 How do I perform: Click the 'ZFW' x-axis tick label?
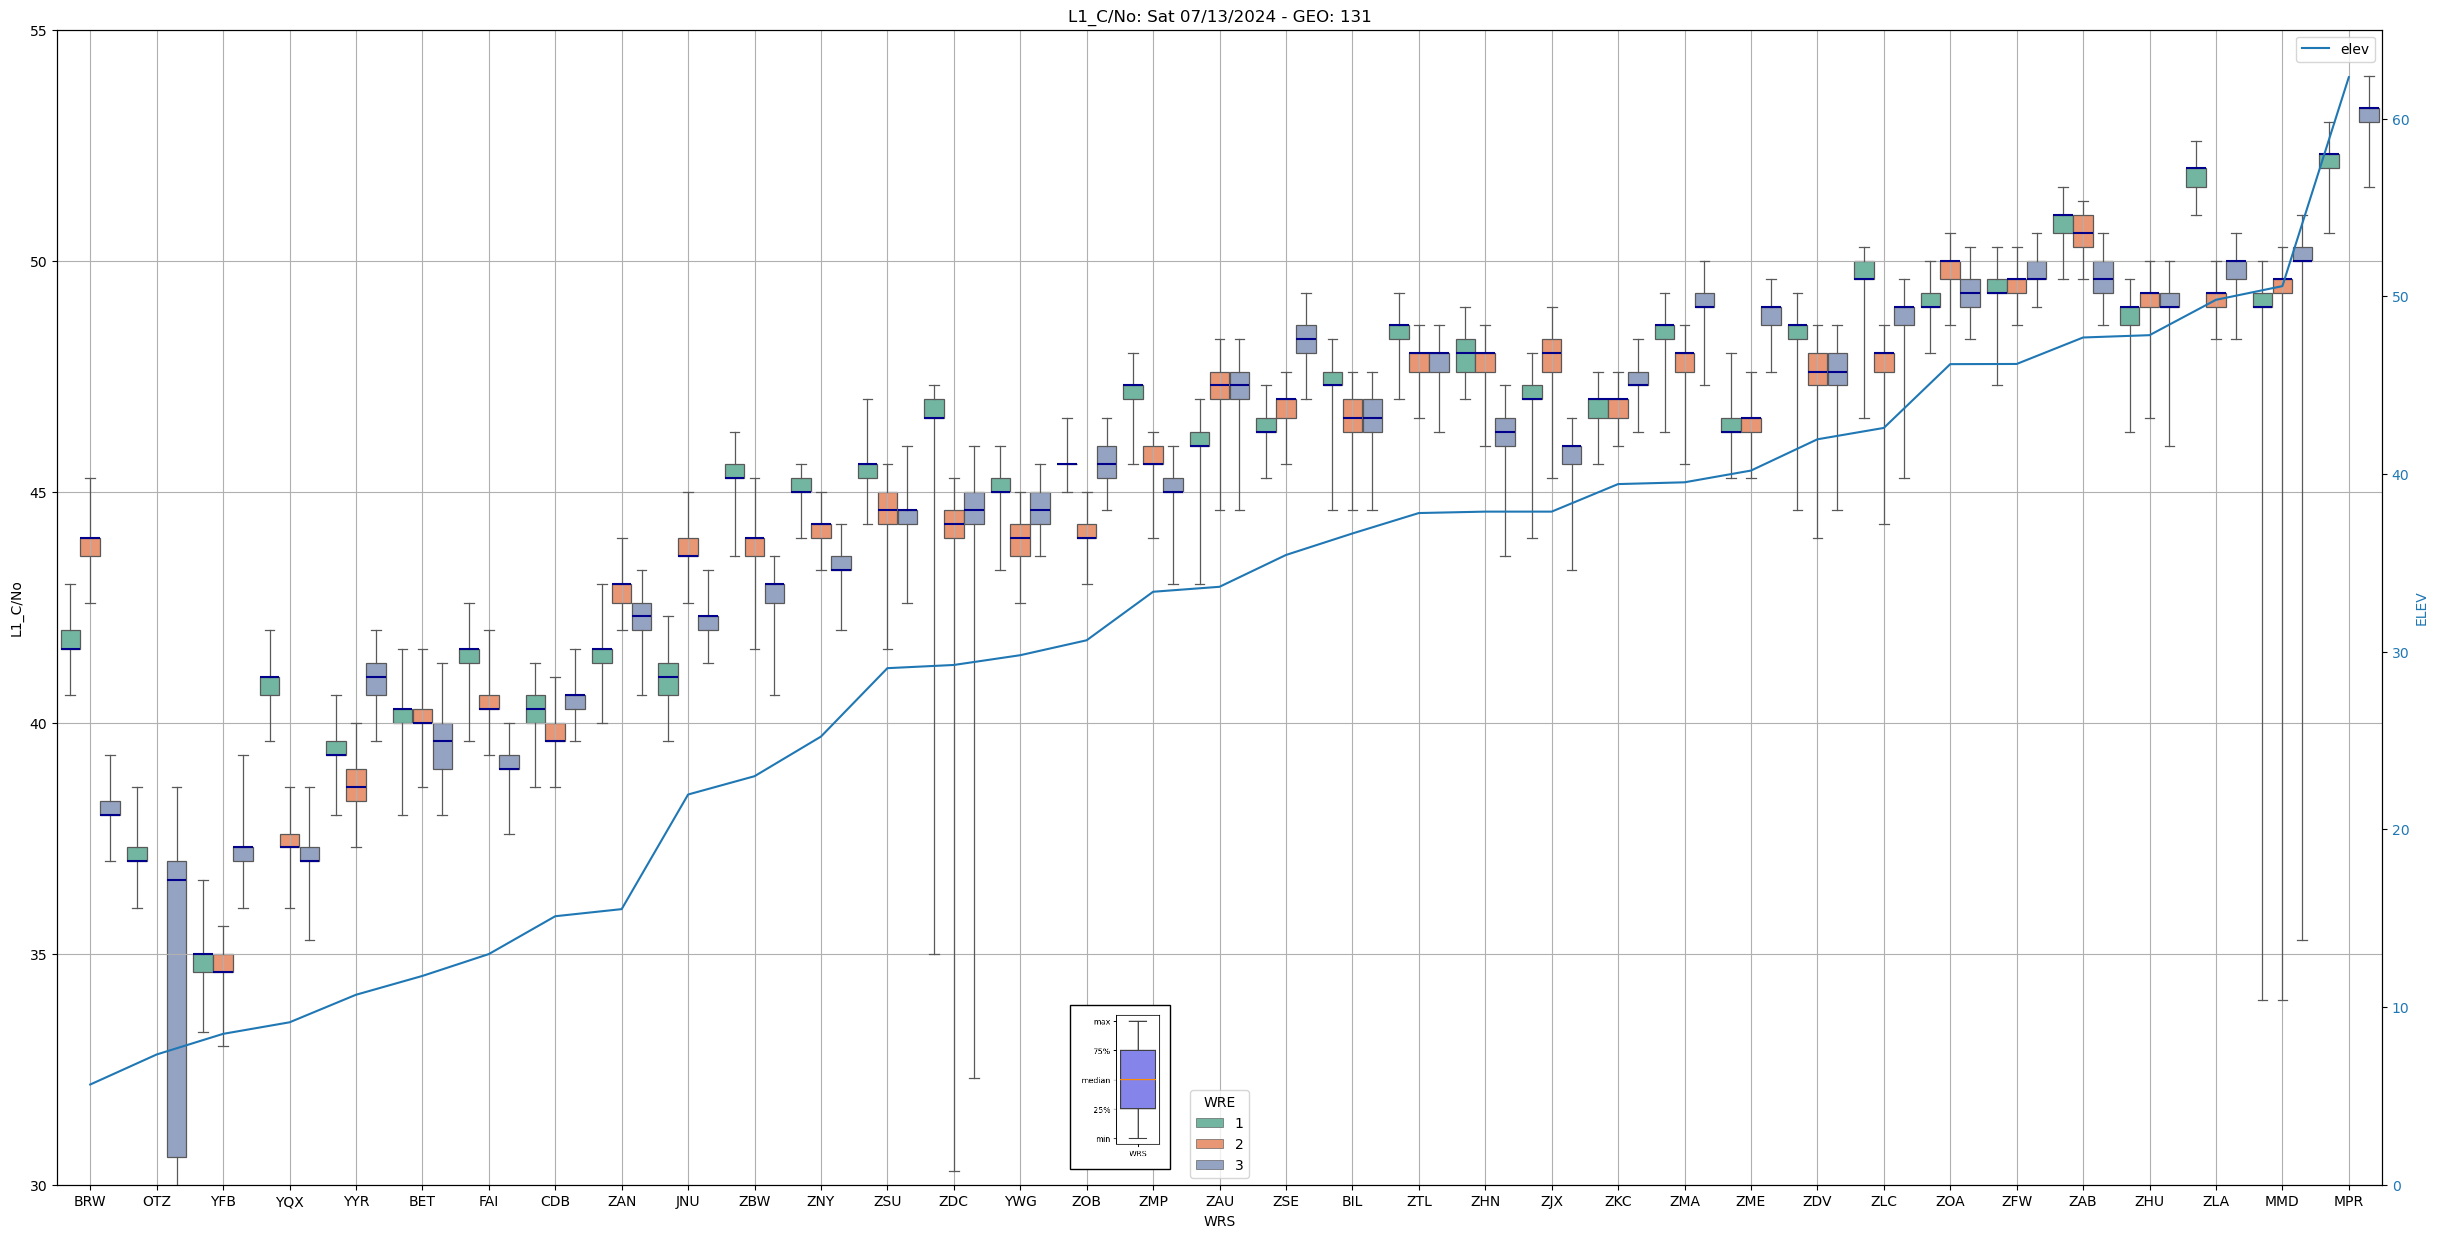tap(2017, 1201)
